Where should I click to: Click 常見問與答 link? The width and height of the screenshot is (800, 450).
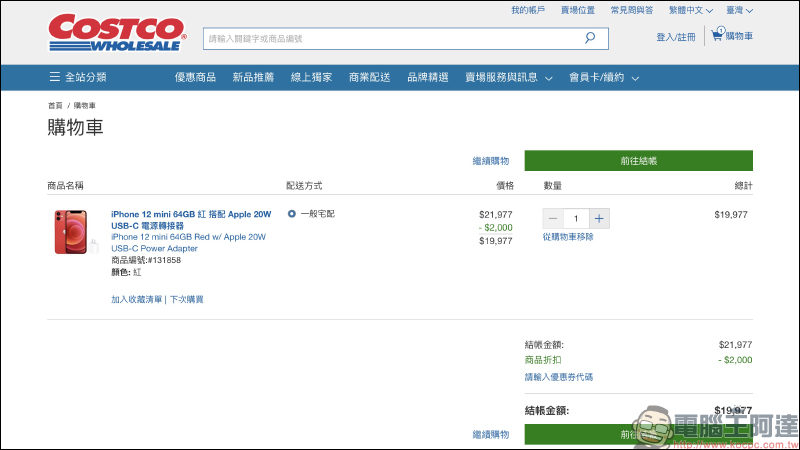coord(632,10)
